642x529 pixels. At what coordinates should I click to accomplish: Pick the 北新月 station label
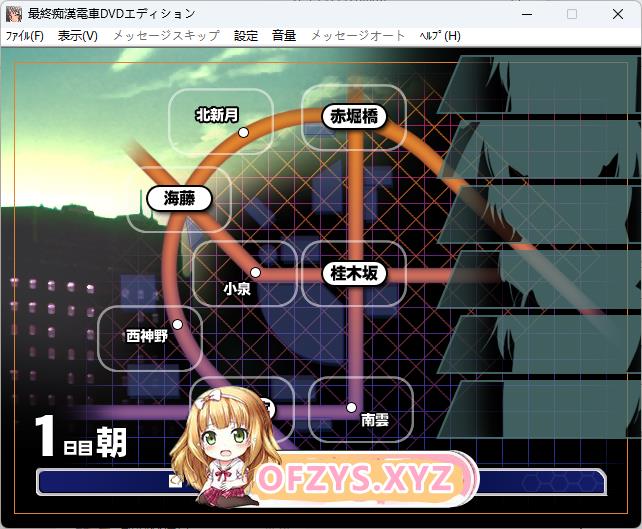tap(215, 115)
